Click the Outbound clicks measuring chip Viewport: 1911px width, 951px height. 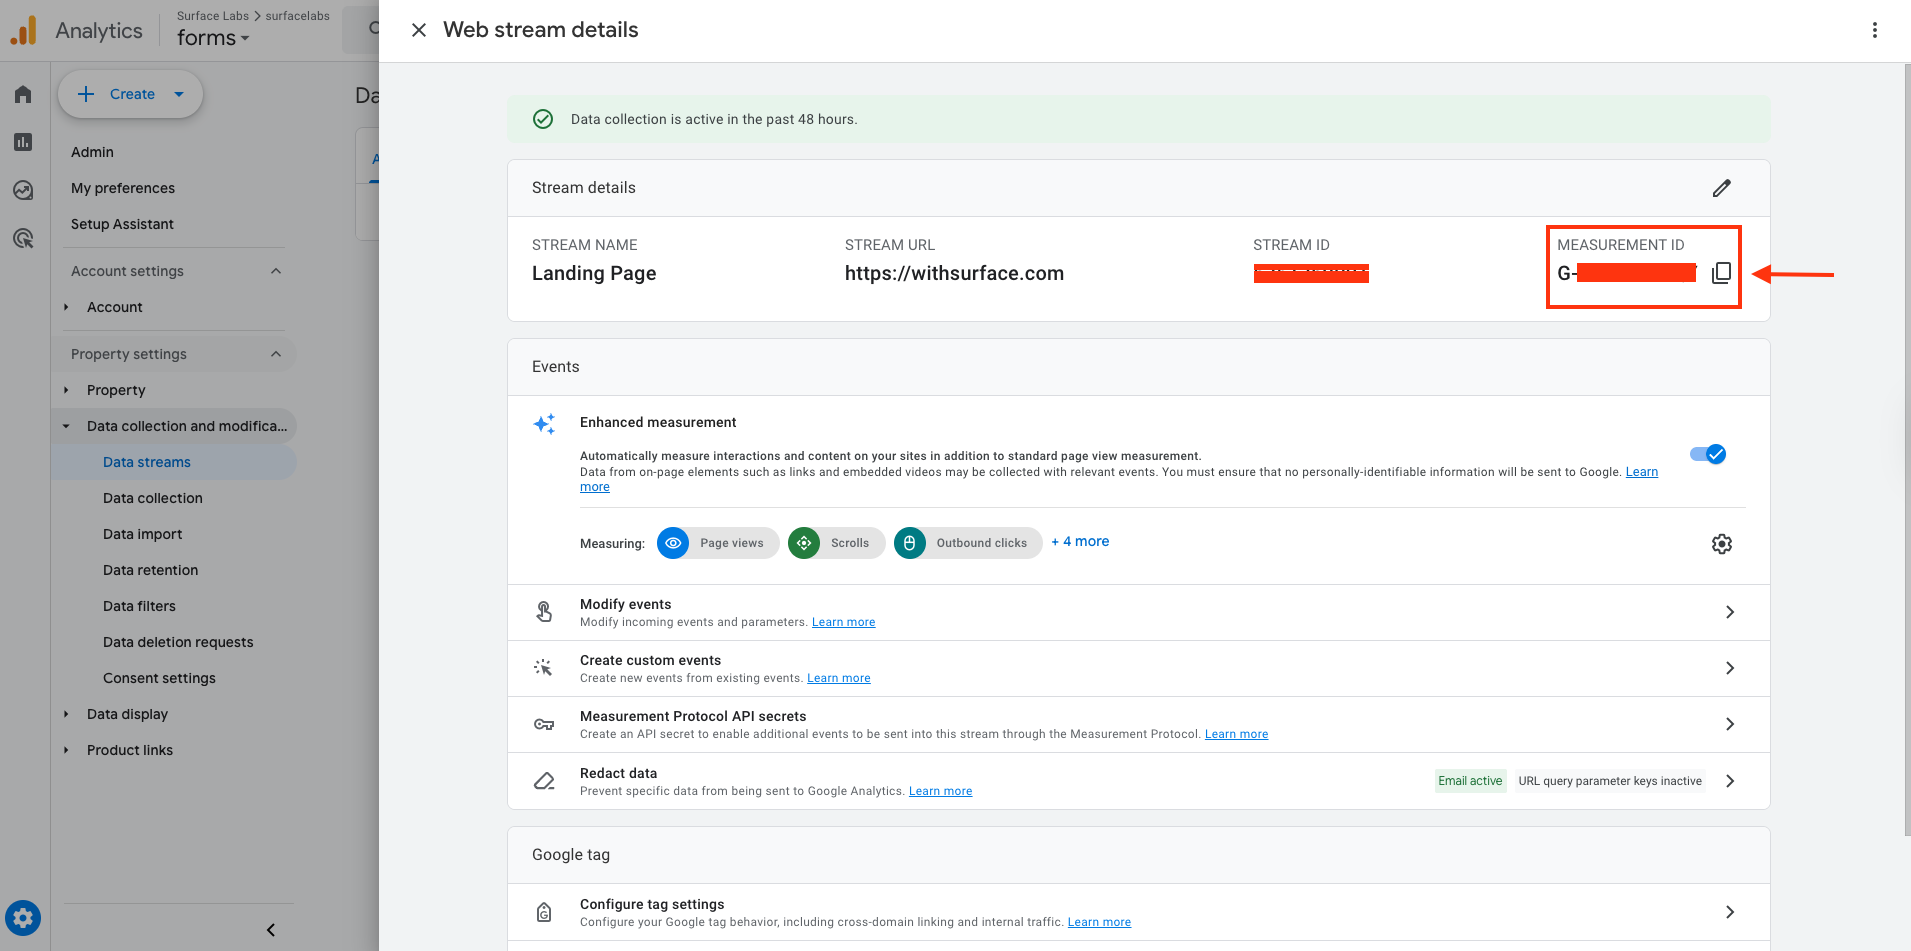(x=967, y=543)
